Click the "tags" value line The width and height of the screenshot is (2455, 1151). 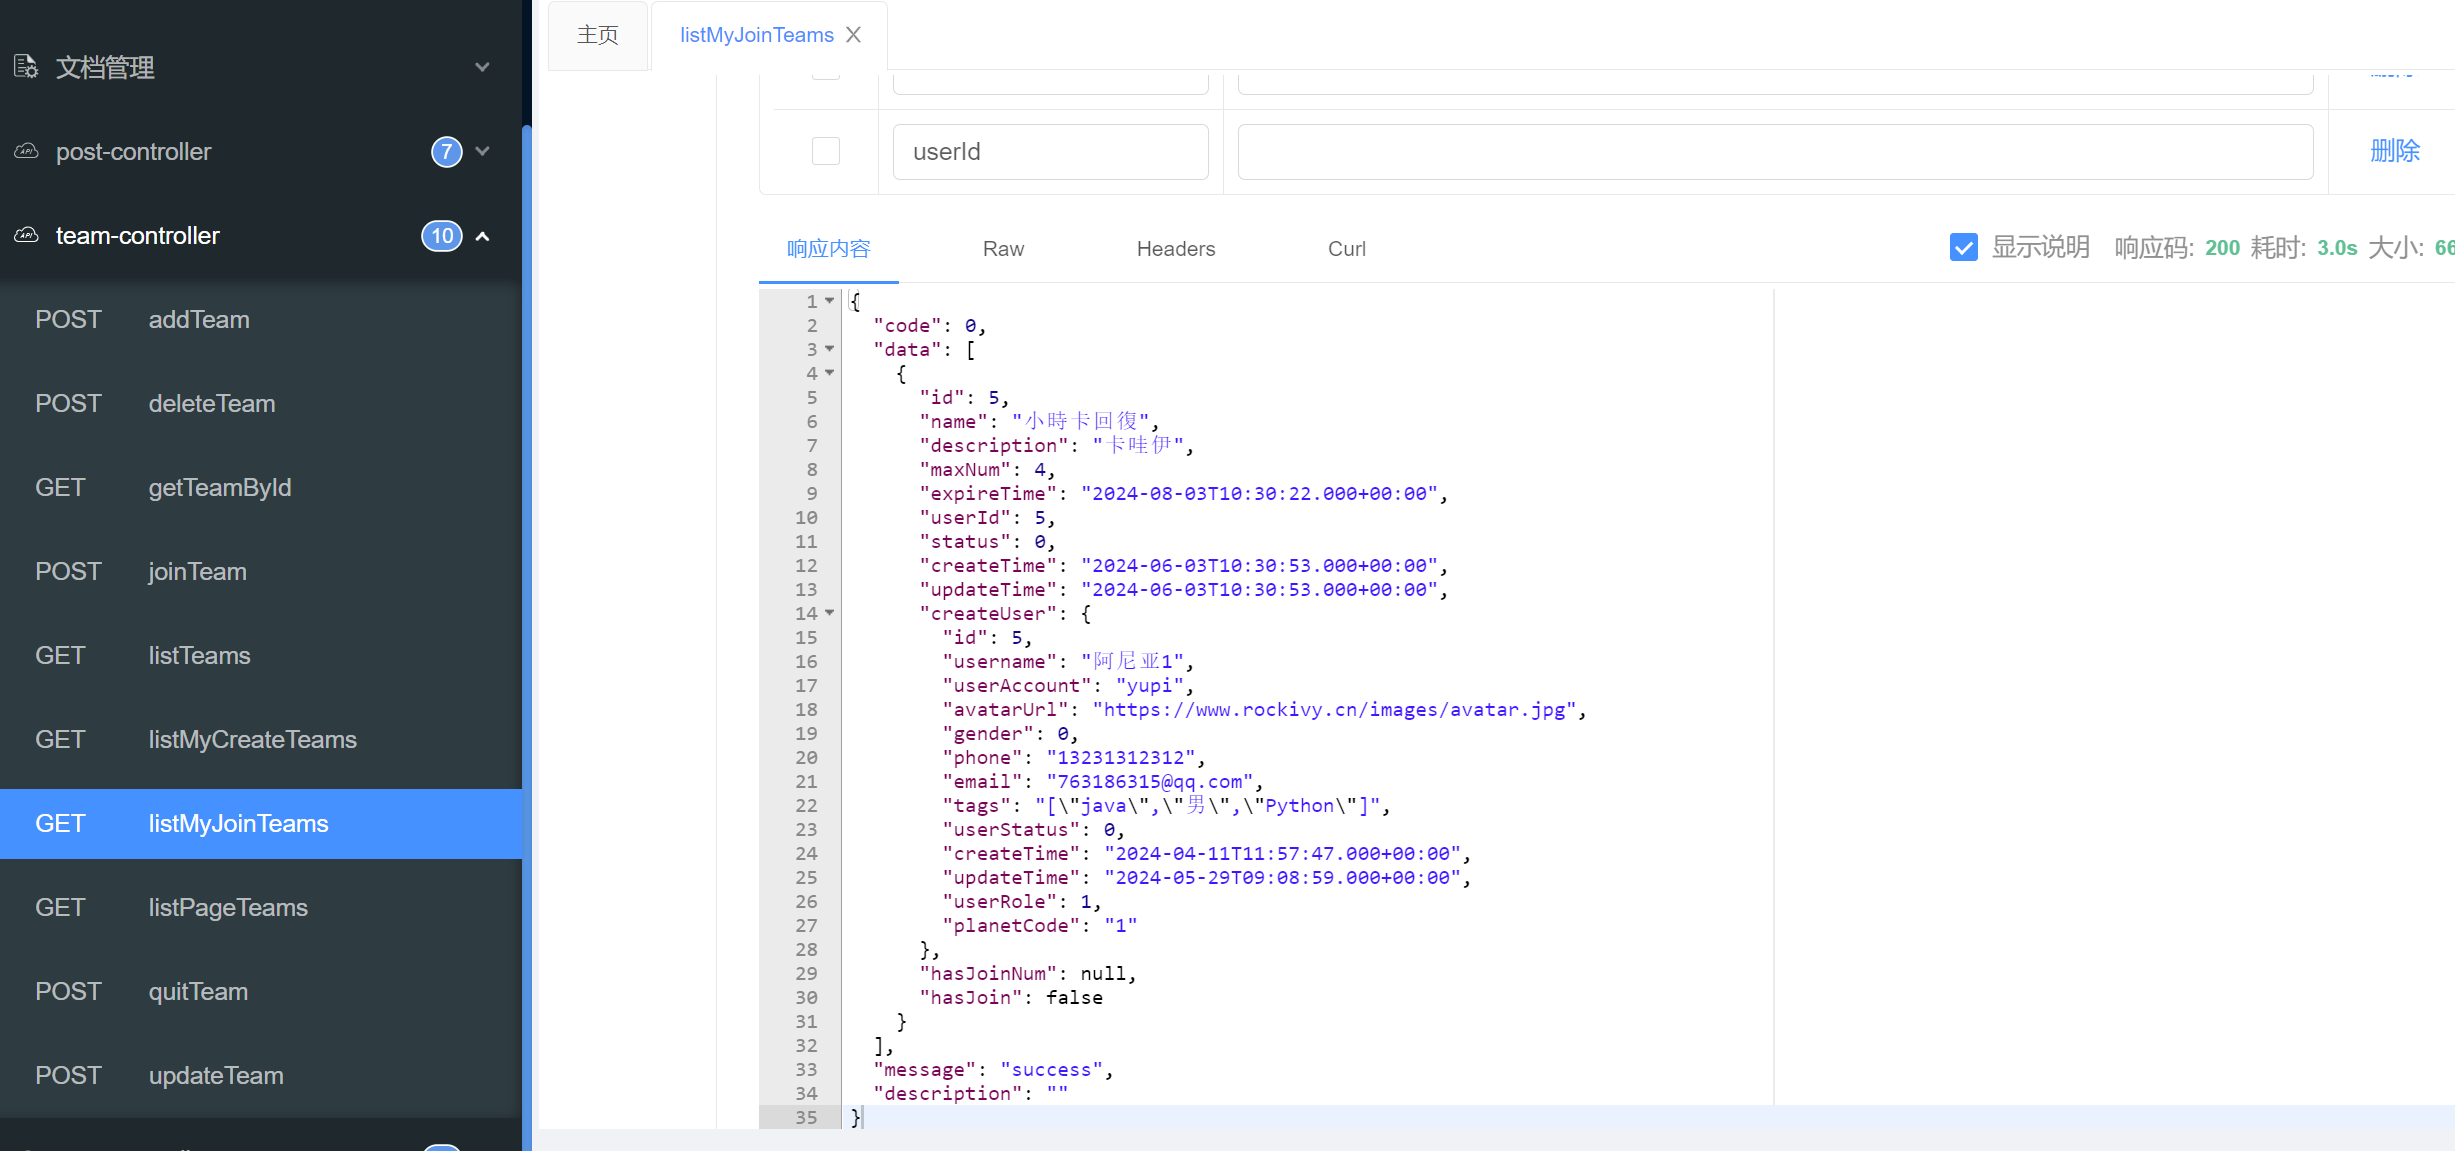1166,805
